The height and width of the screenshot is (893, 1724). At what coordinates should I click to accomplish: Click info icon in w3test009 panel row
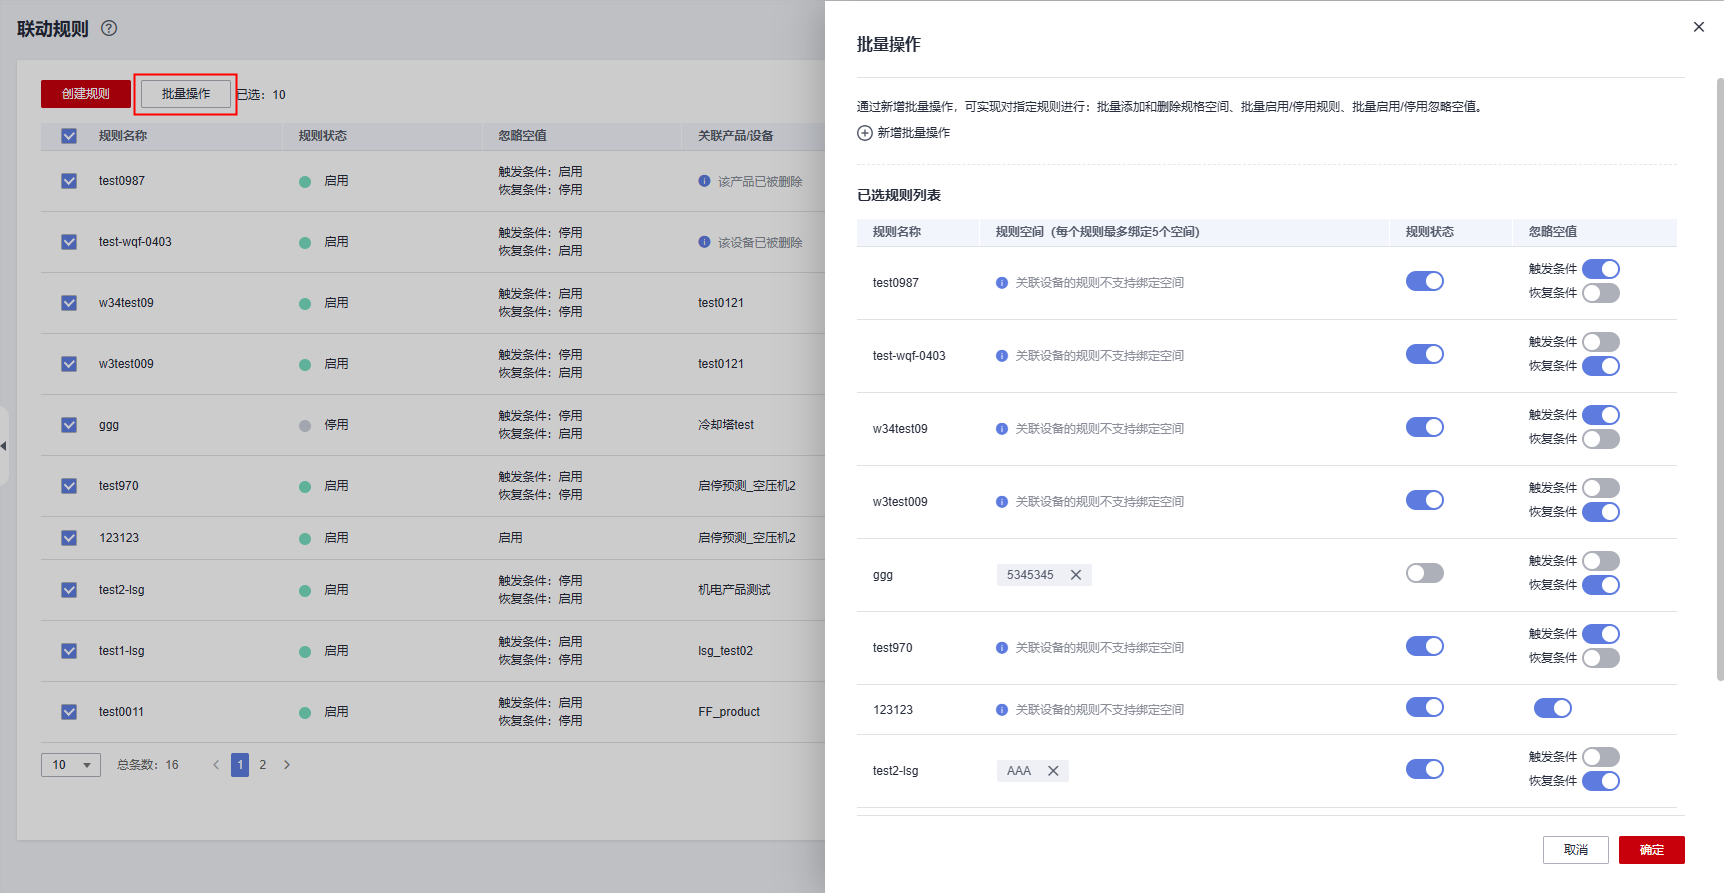[x=1002, y=502]
